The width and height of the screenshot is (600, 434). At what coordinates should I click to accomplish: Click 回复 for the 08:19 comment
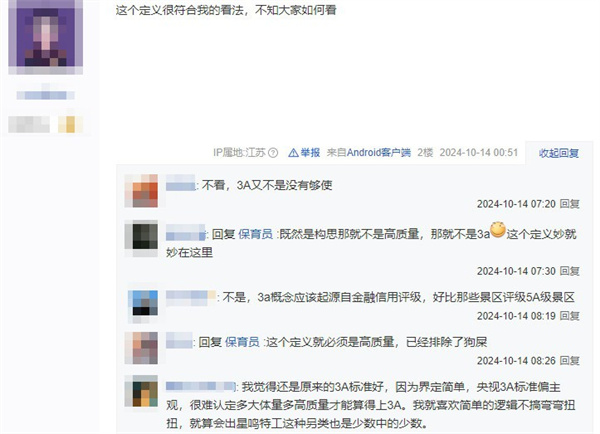pos(569,316)
